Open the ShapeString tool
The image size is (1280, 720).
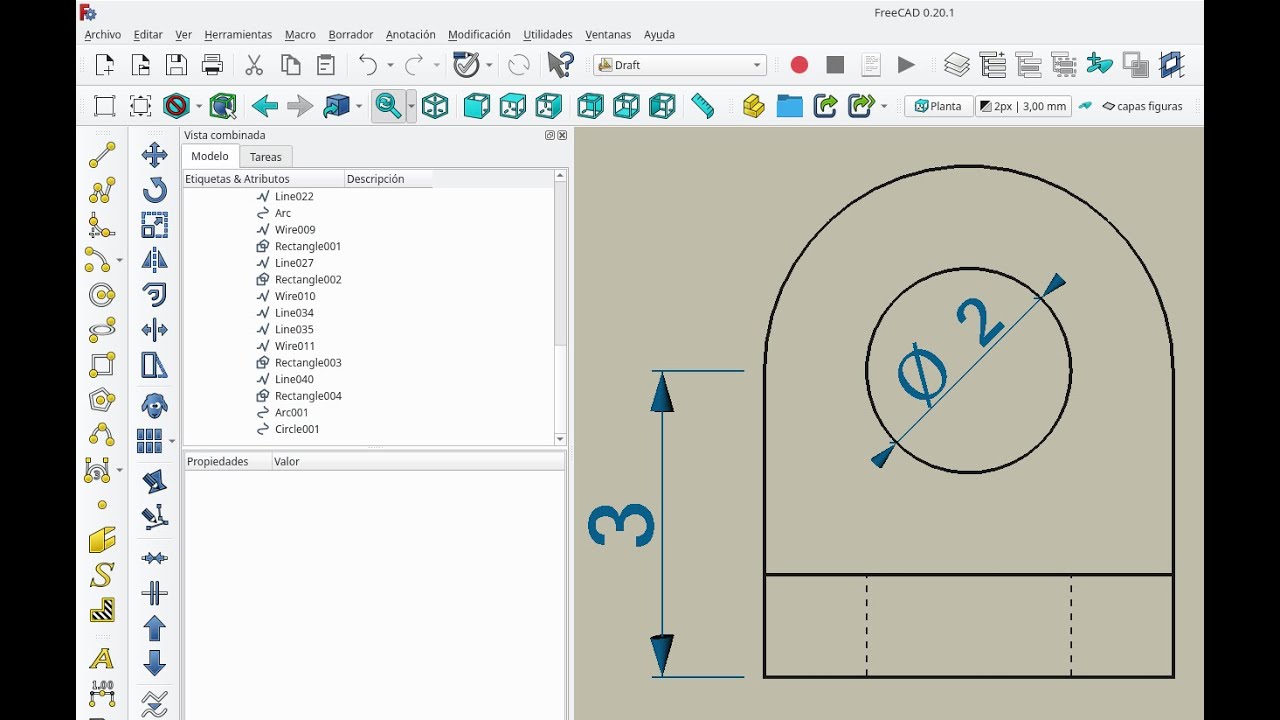pyautogui.click(x=102, y=575)
